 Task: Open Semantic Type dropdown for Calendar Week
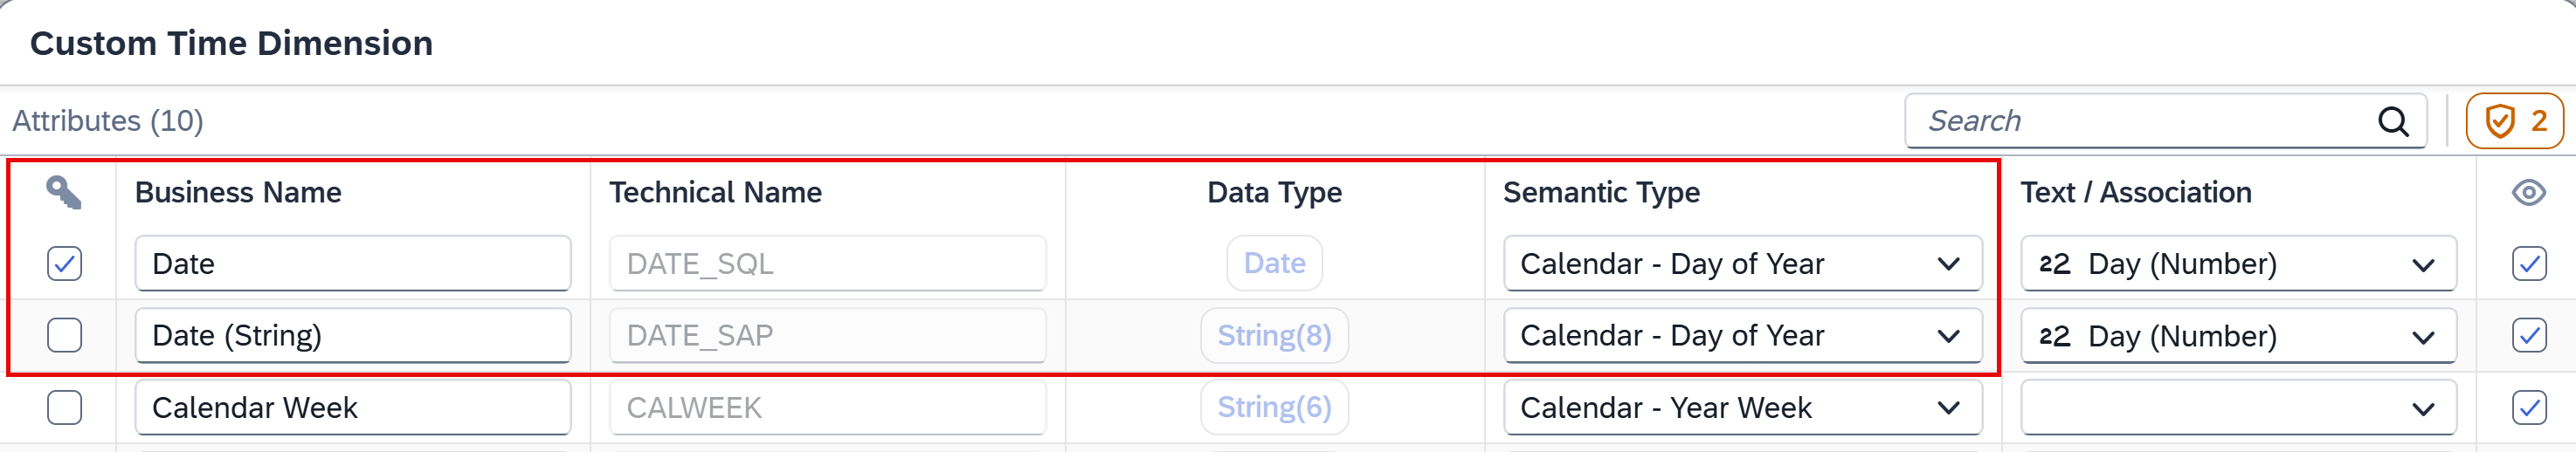point(1742,407)
